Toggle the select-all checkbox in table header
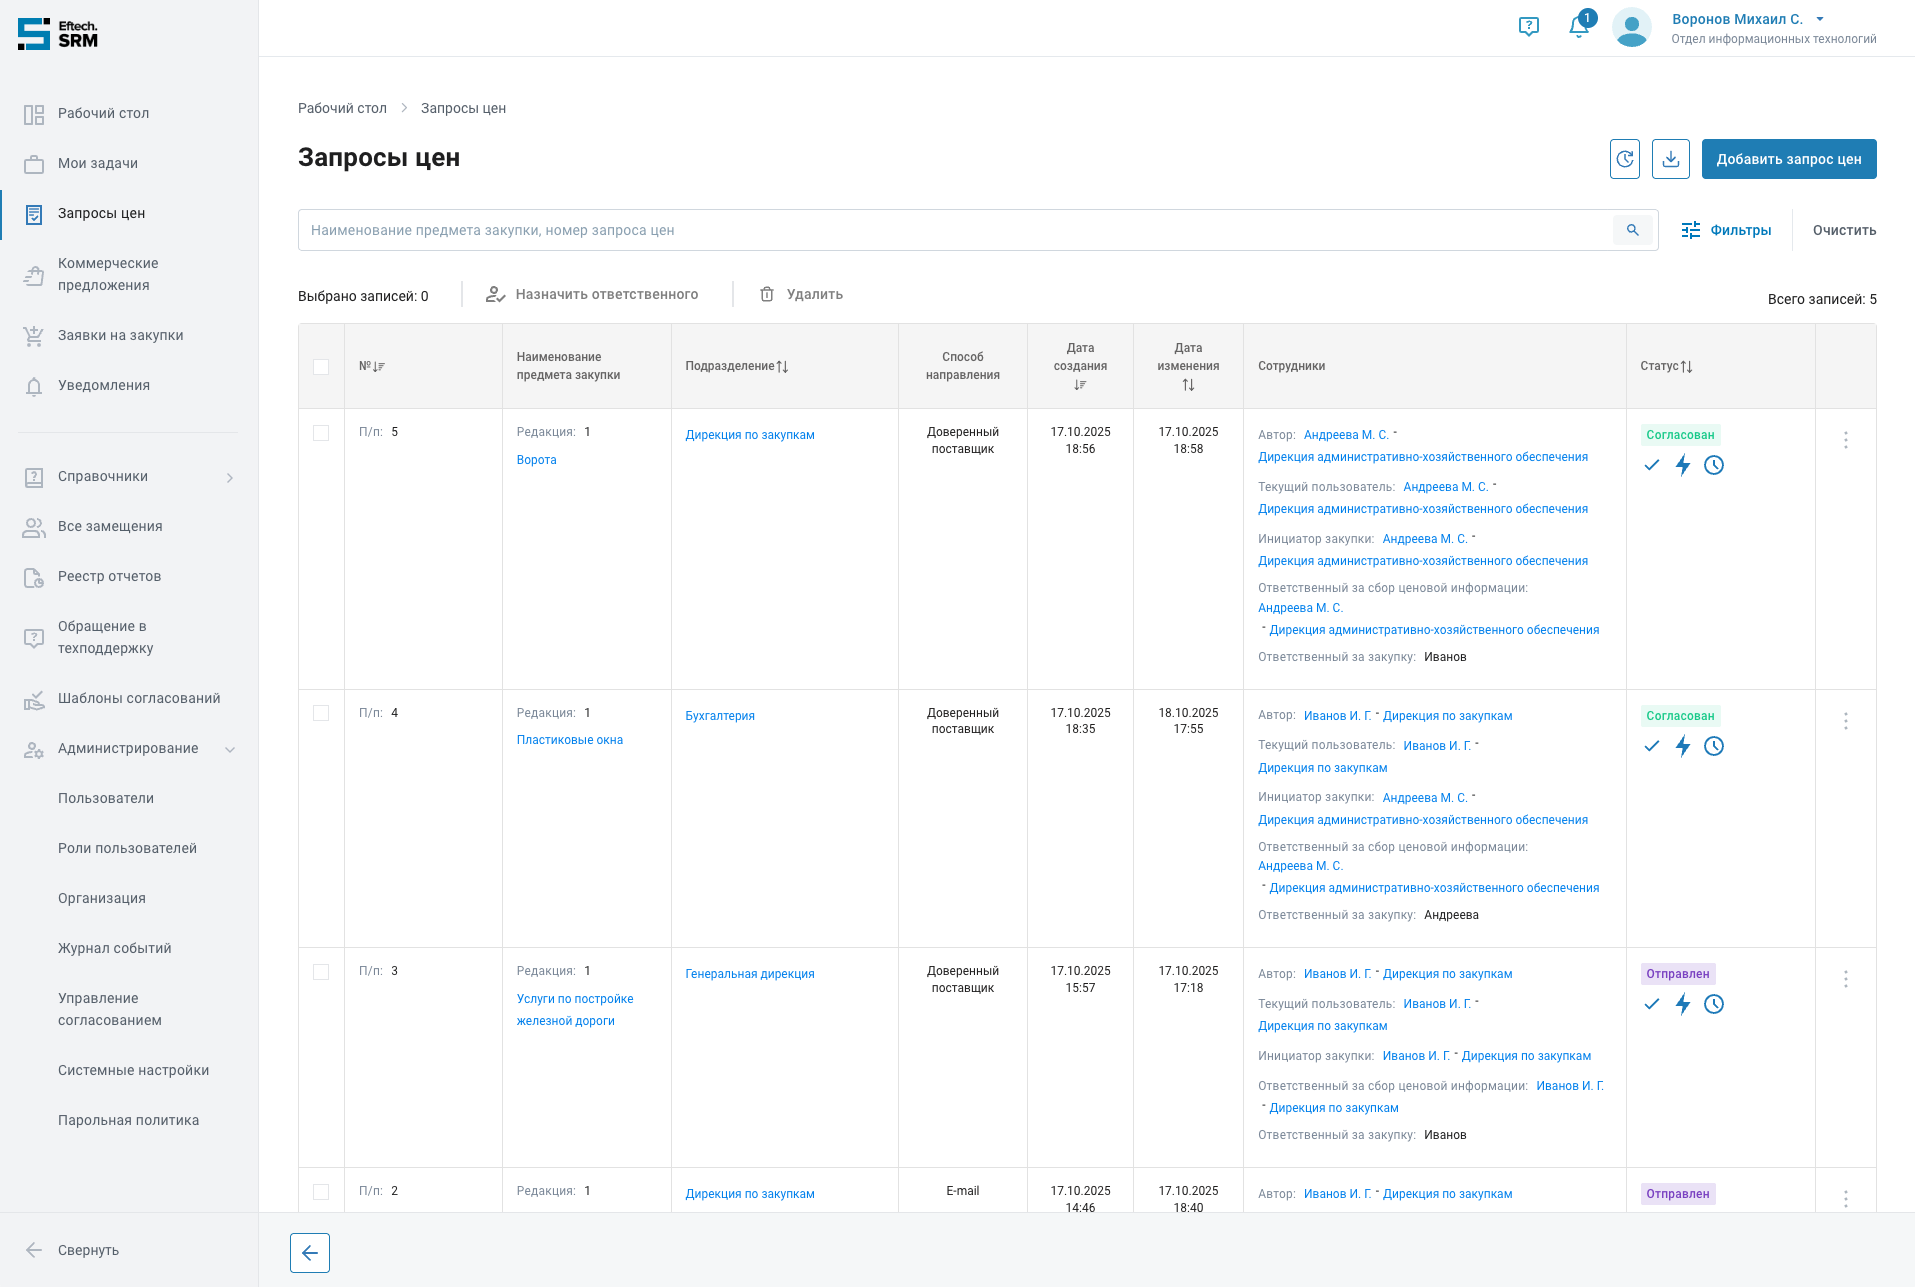This screenshot has height=1287, width=1915. [321, 367]
